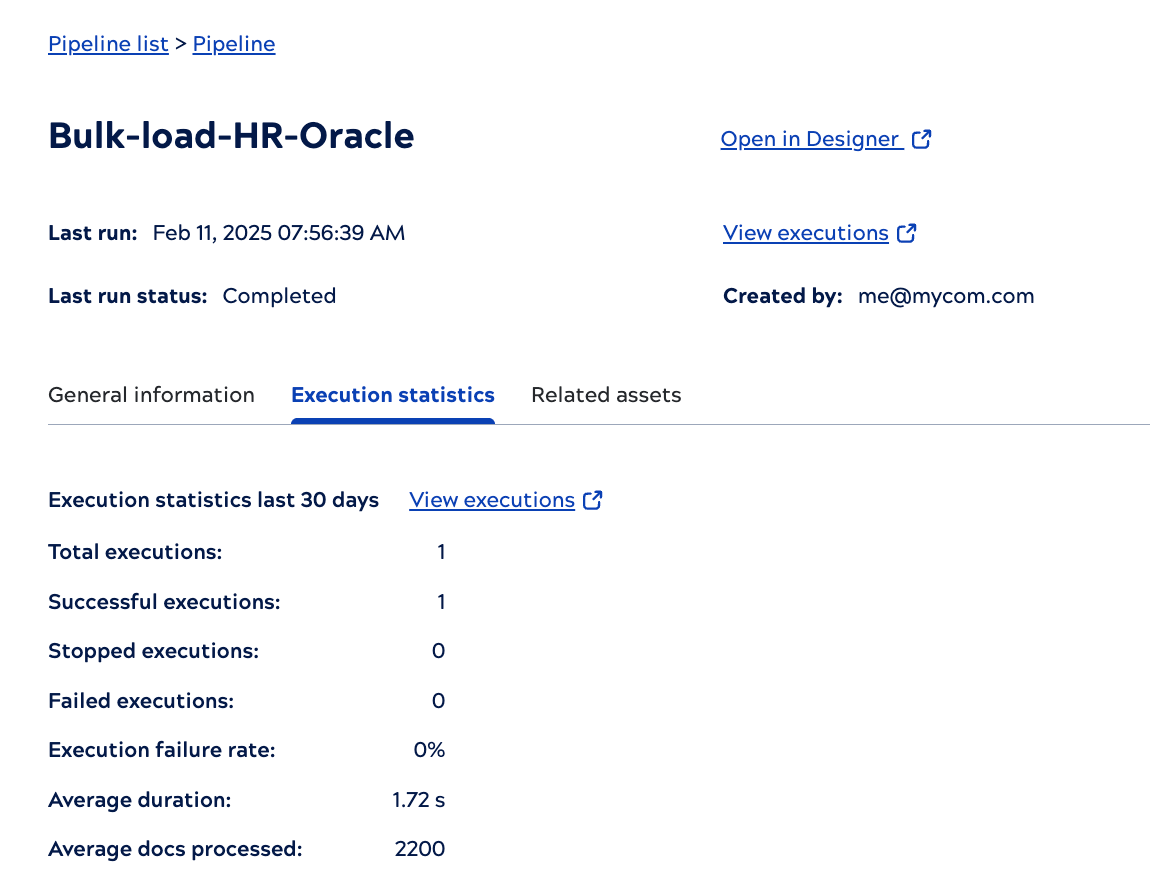Image resolution: width=1150 pixels, height=884 pixels.
Task: Click the Execution statistics last 30 days heading
Action: pyautogui.click(x=213, y=499)
